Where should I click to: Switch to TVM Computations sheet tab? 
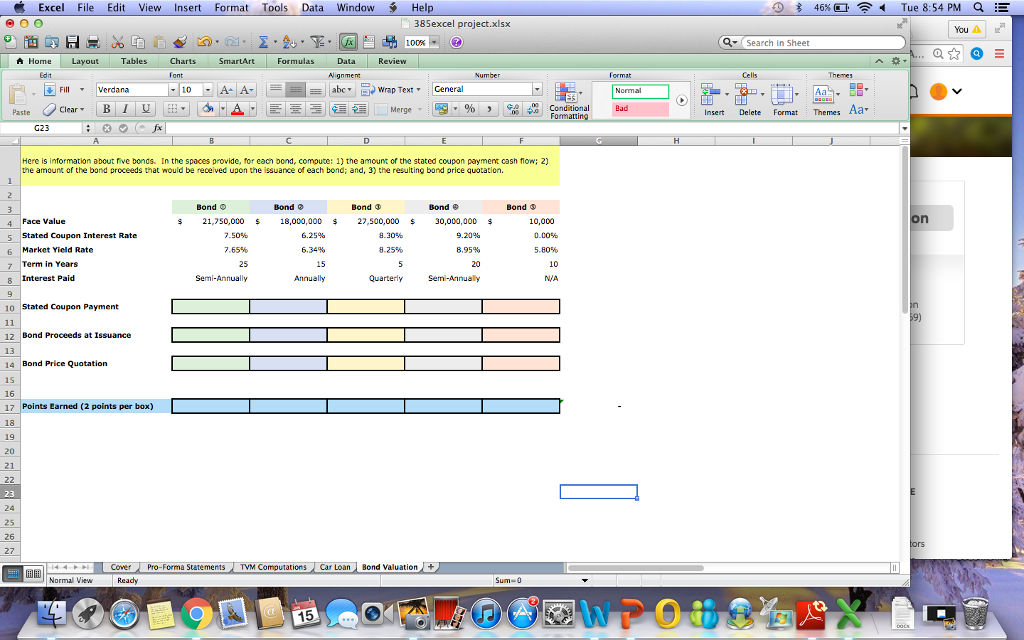point(273,568)
